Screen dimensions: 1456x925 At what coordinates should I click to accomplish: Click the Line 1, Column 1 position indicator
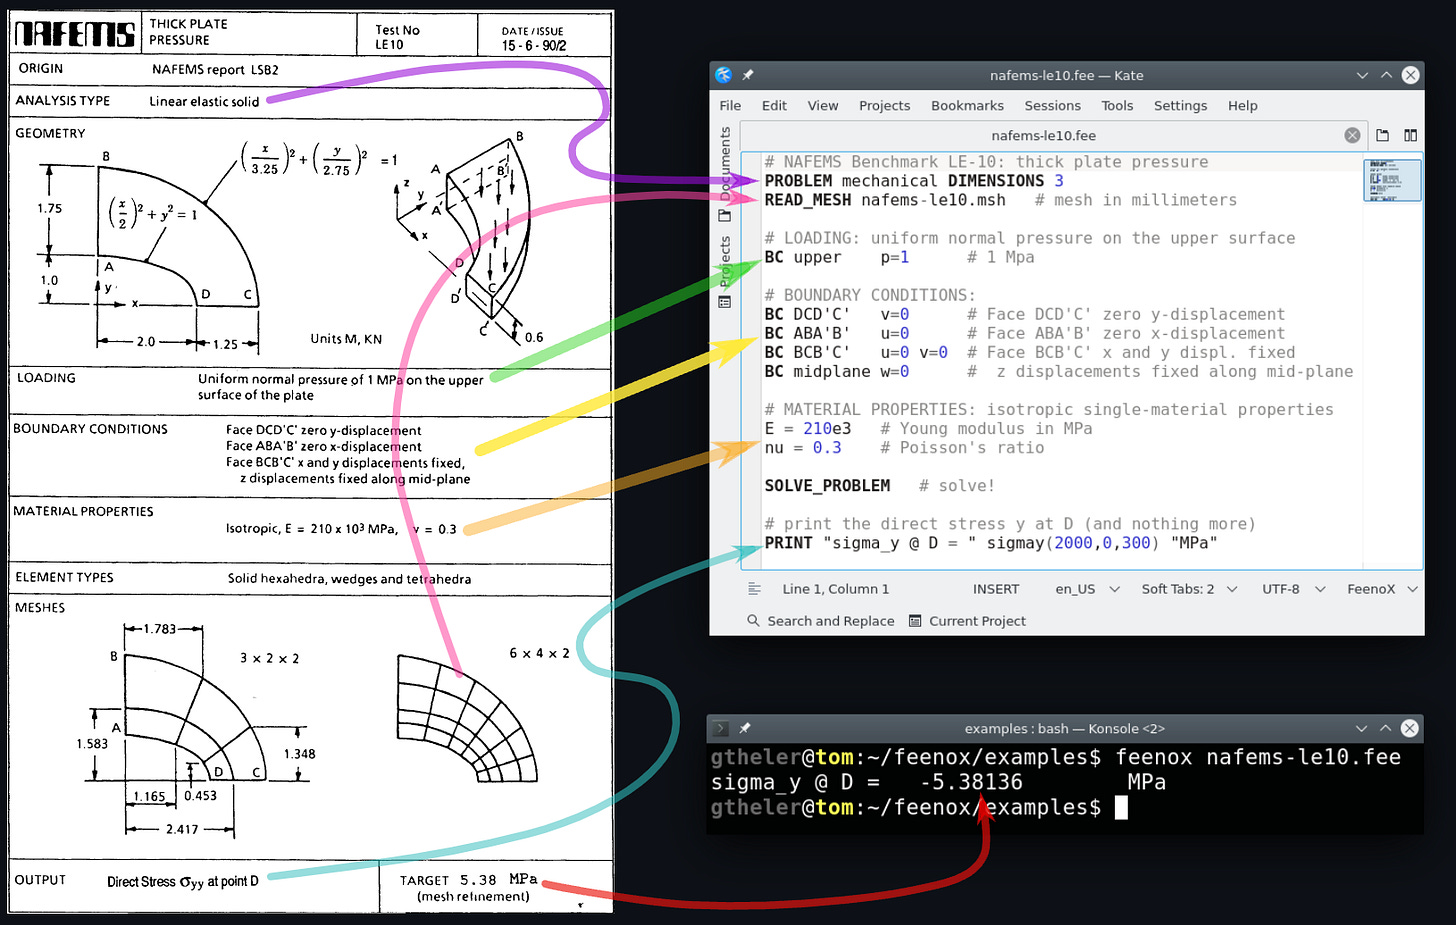836,589
